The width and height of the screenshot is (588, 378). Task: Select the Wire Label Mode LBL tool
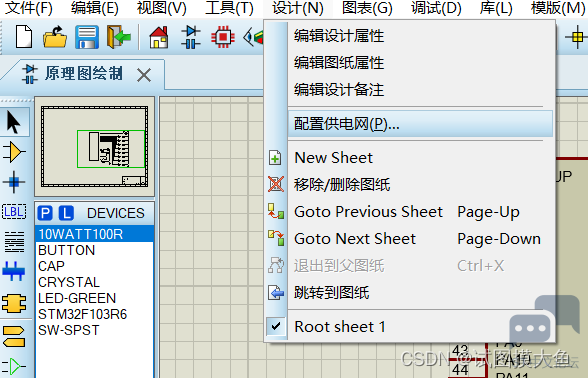point(14,212)
